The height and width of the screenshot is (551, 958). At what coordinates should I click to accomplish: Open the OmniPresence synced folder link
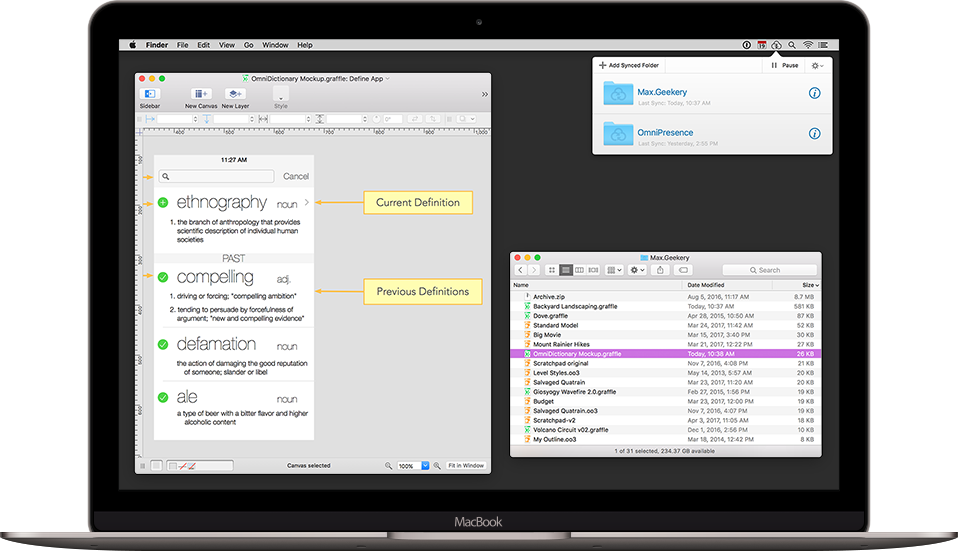(665, 133)
